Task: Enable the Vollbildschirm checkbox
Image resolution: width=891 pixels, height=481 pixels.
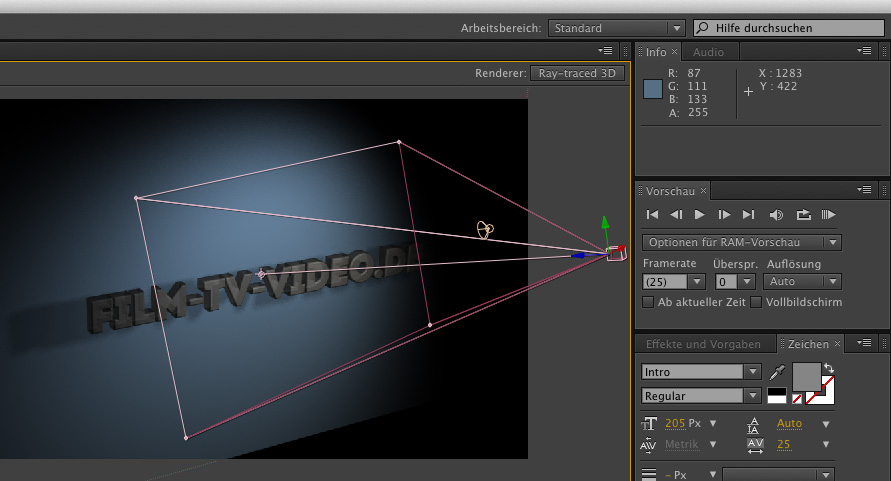Action: coord(756,302)
